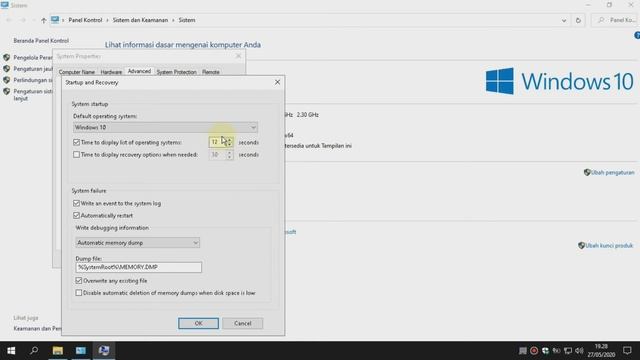640x360 pixels.
Task: Click the Forward navigation arrow
Action: [x=22, y=20]
